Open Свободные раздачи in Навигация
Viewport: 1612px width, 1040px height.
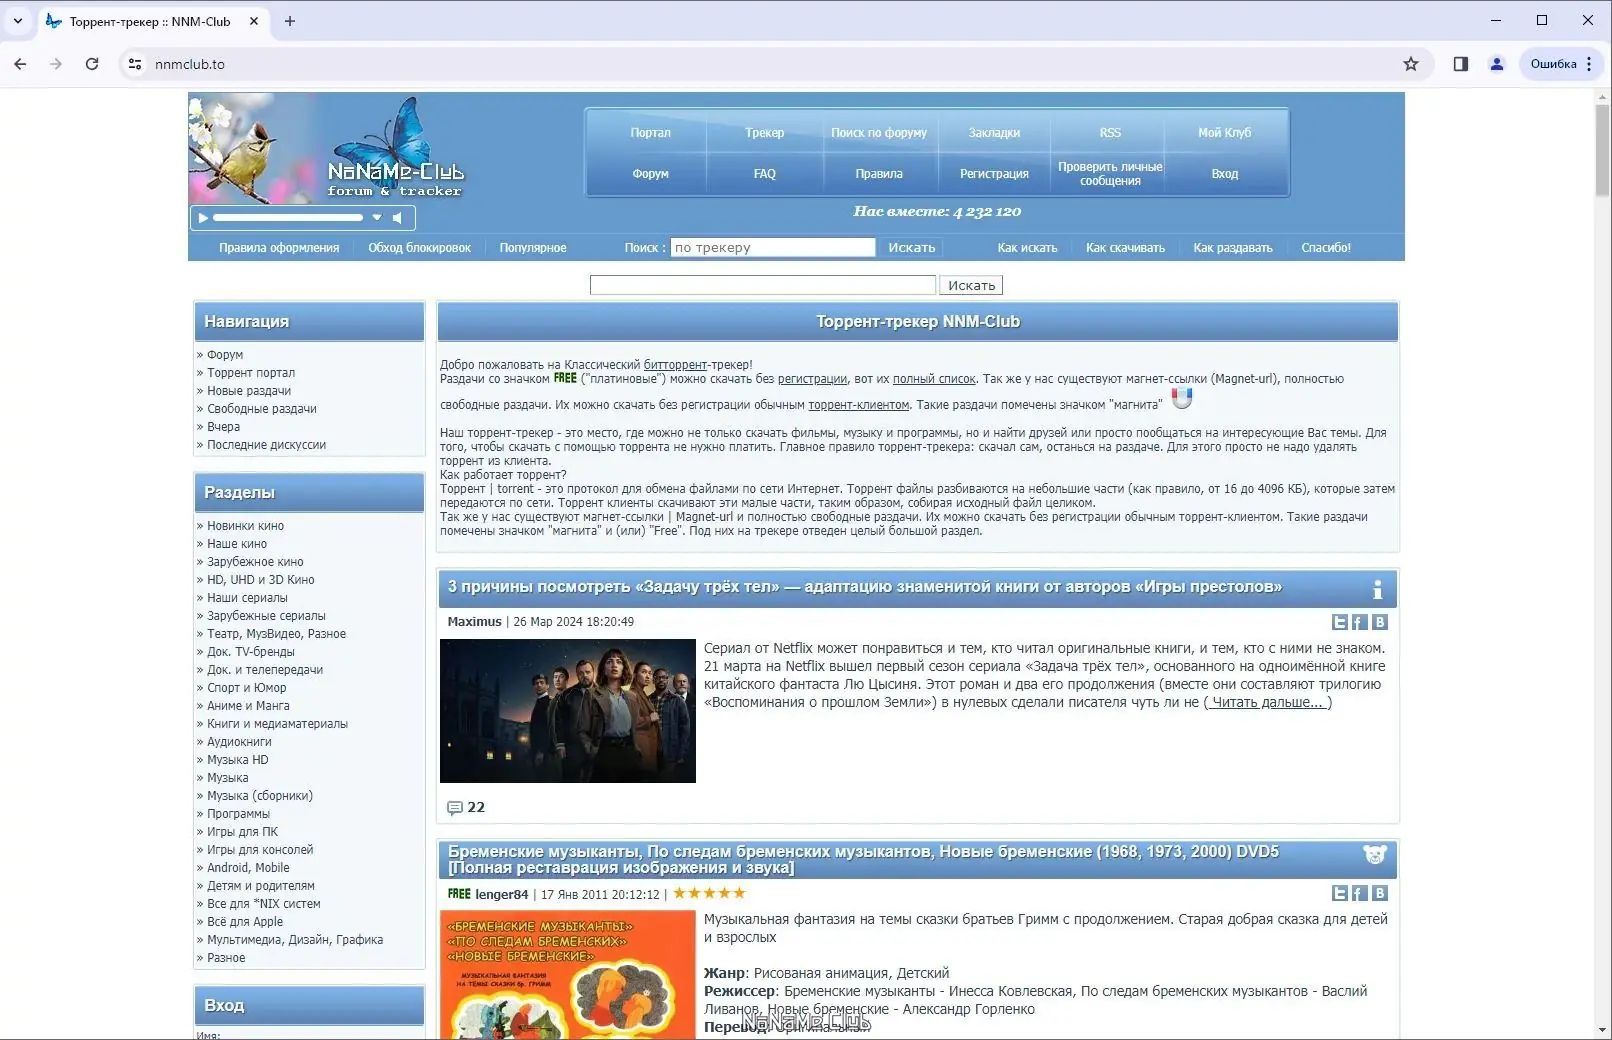coord(262,409)
